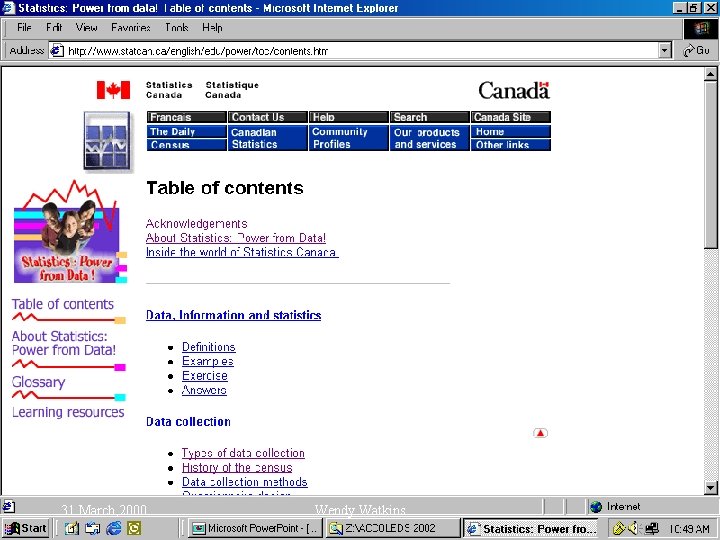This screenshot has width=720, height=540.
Task: Open Types of data collection link
Action: point(243,453)
